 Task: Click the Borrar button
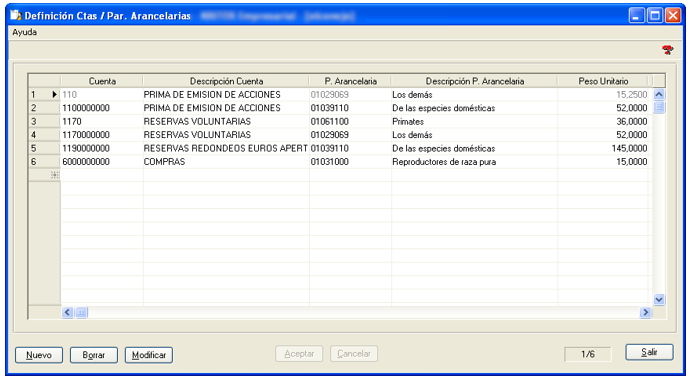click(94, 355)
